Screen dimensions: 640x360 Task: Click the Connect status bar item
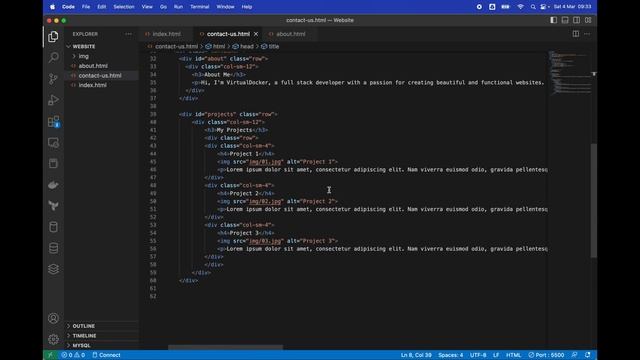(x=107, y=355)
